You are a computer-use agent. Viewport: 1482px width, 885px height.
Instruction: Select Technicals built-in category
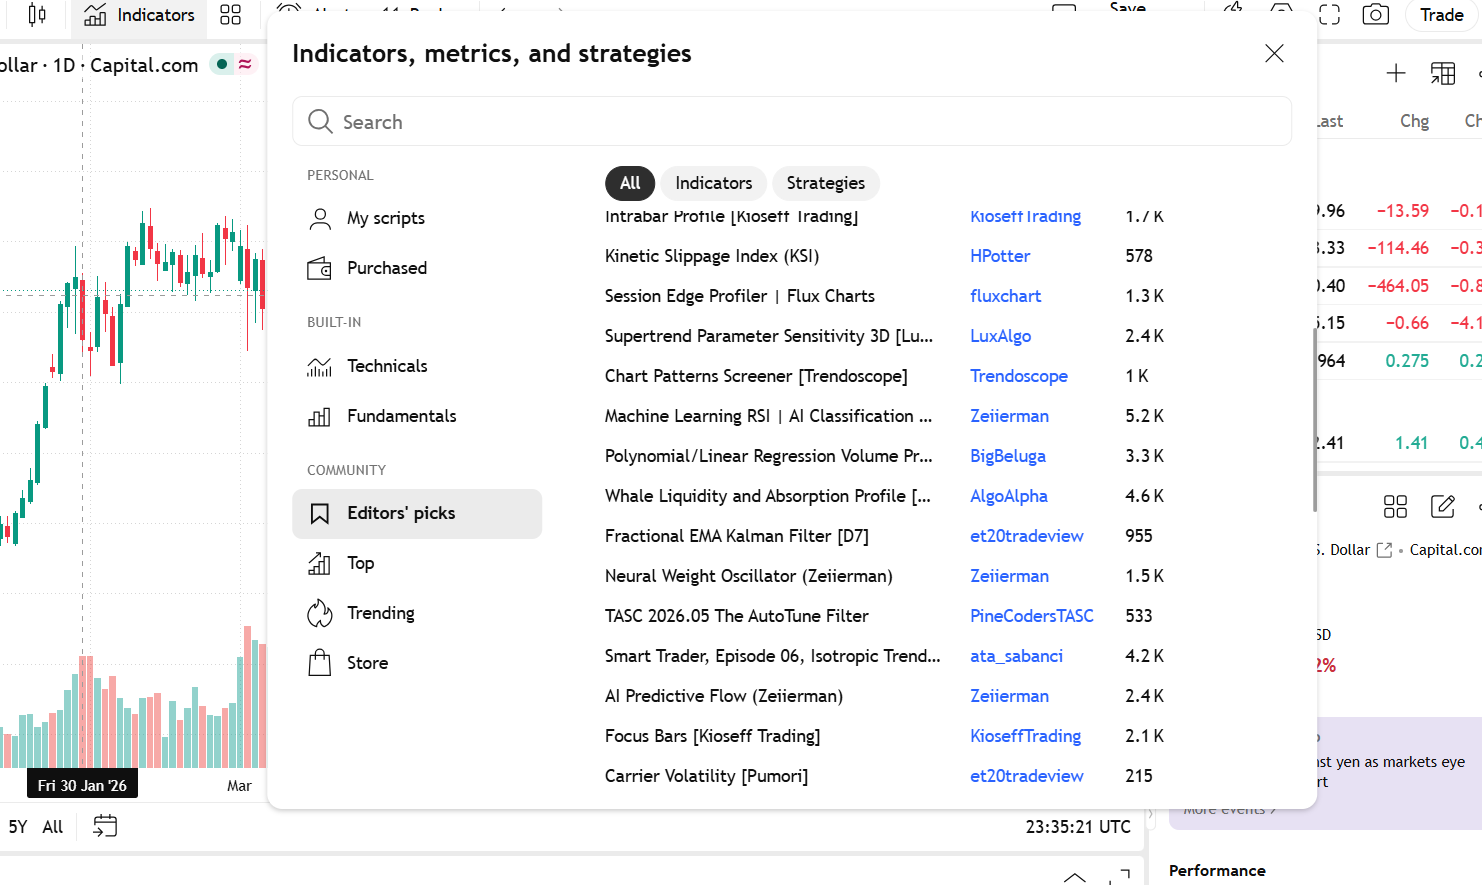[x=417, y=366]
